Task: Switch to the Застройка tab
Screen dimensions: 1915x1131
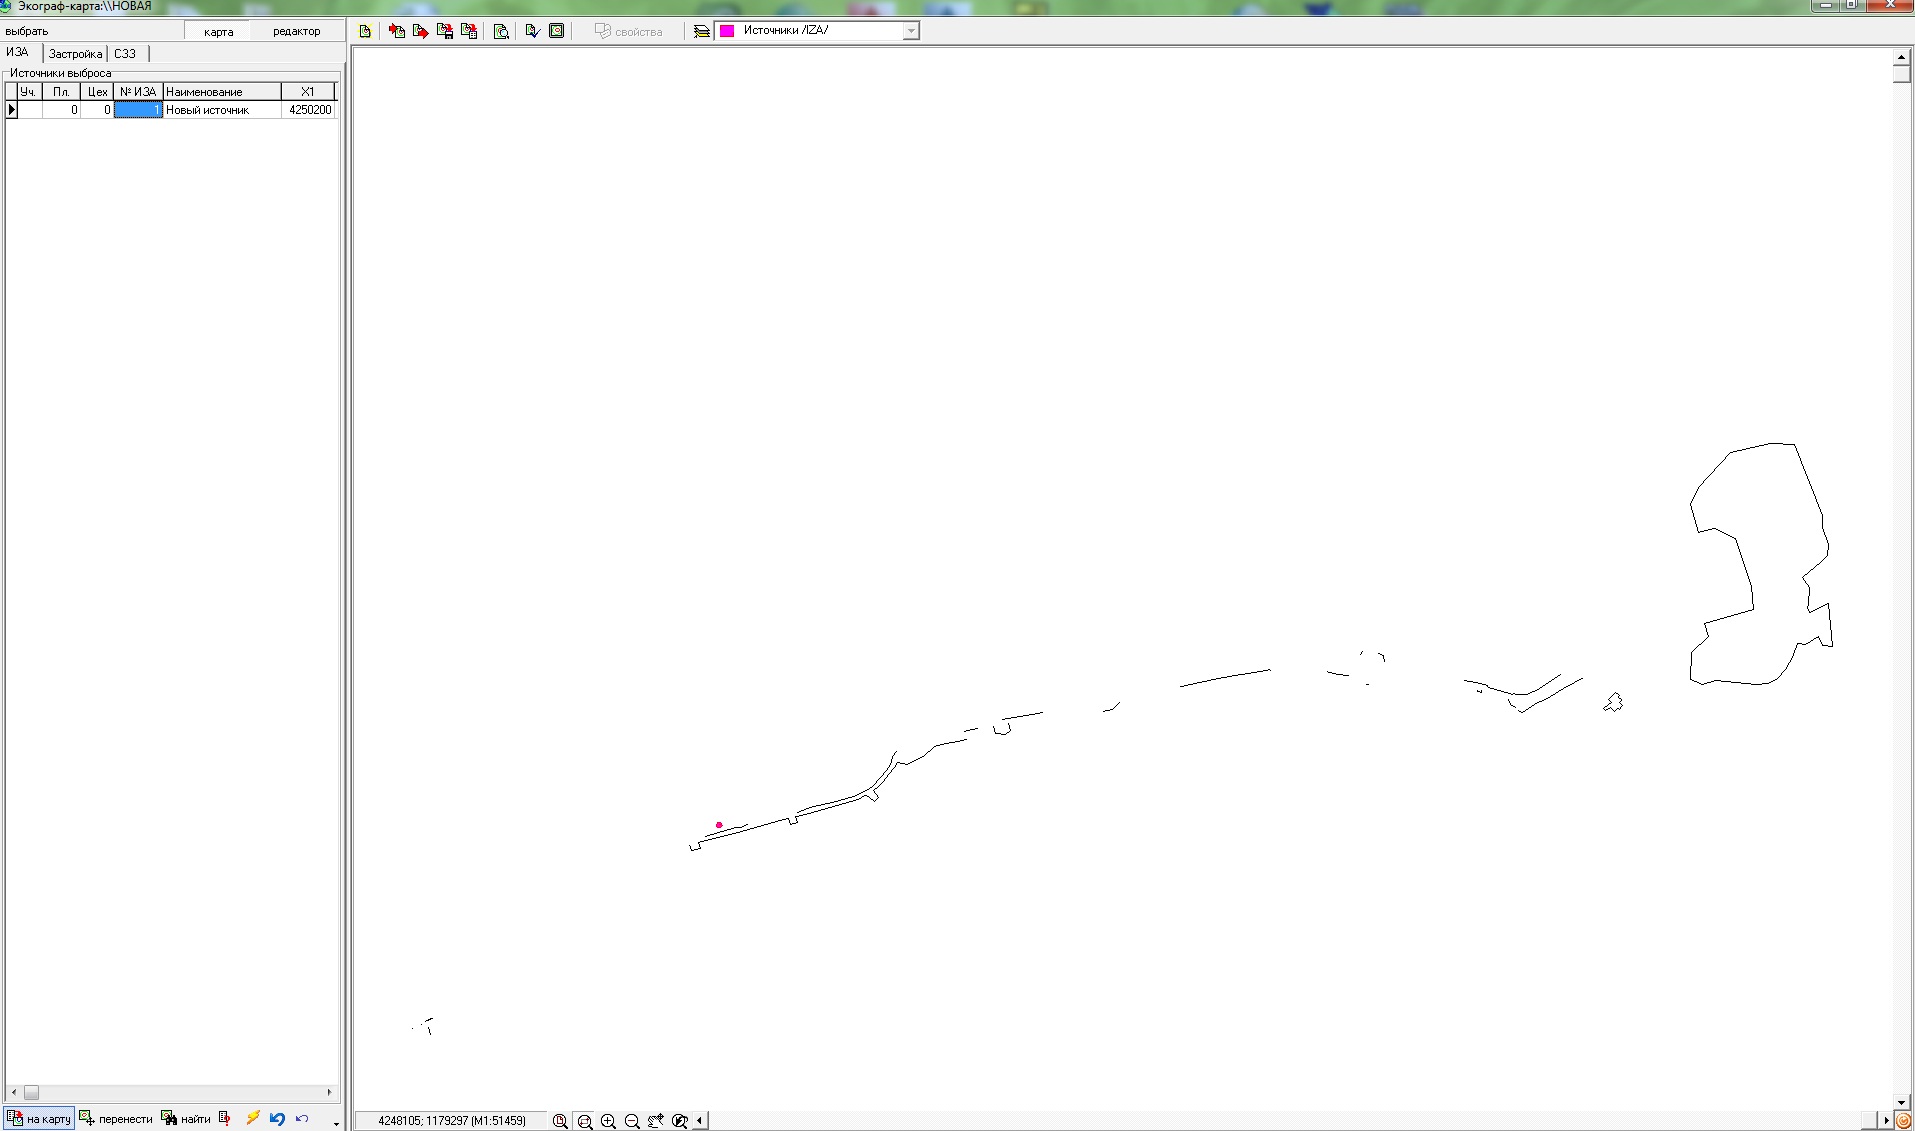Action: coord(75,54)
